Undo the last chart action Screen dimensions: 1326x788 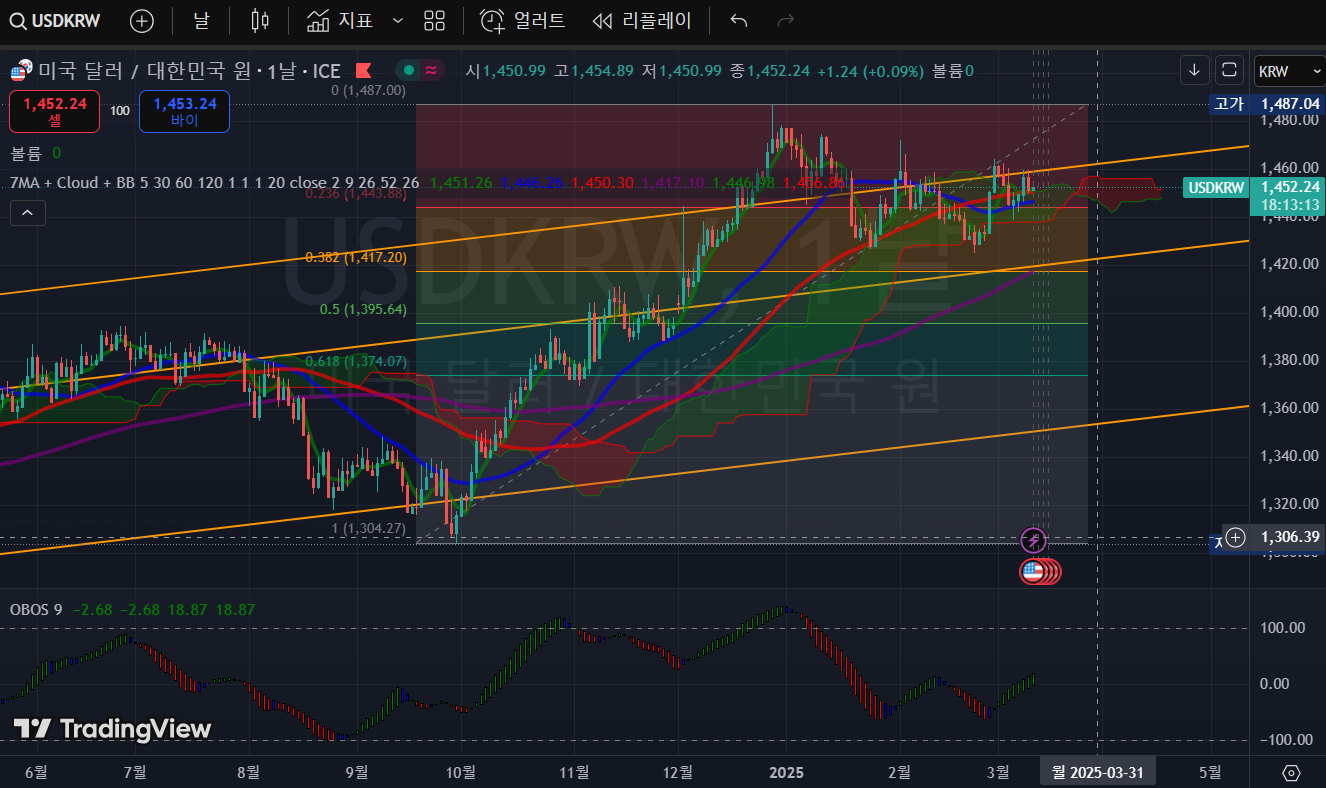tap(739, 21)
